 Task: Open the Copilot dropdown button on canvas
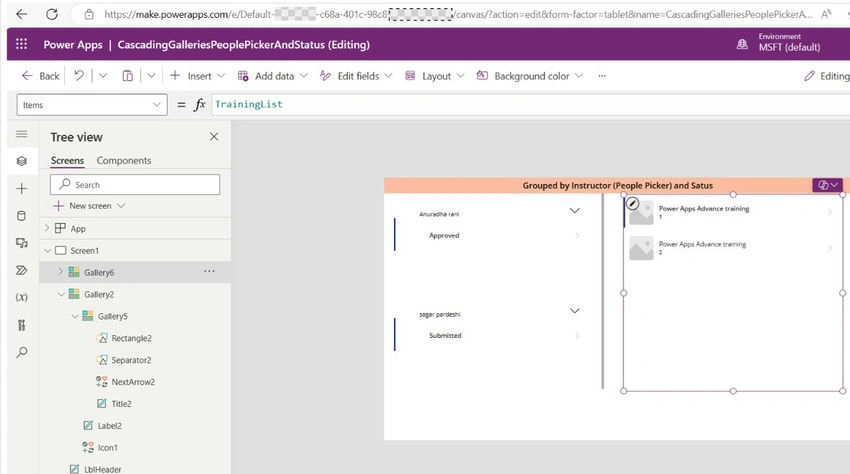(827, 185)
